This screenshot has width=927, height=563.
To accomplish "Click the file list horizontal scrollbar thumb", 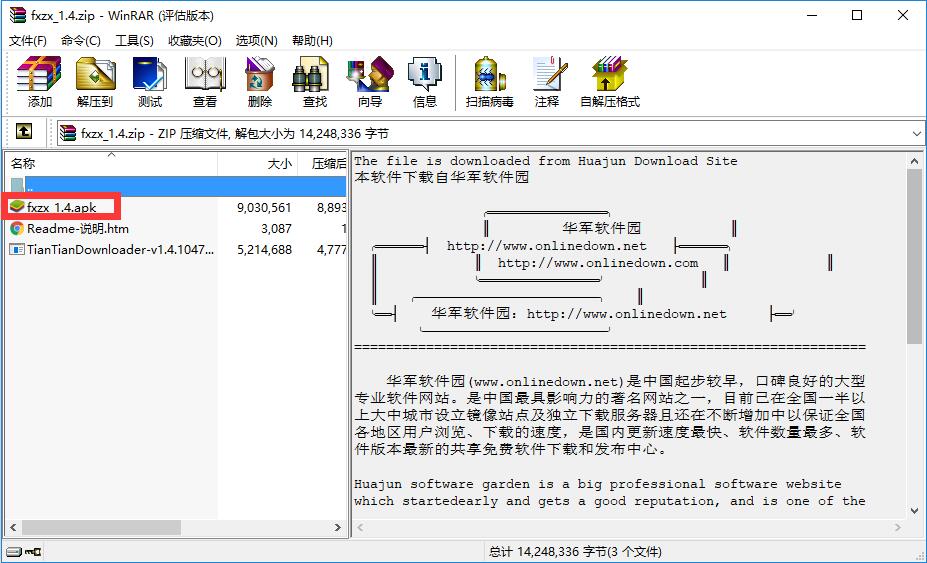I will point(102,528).
